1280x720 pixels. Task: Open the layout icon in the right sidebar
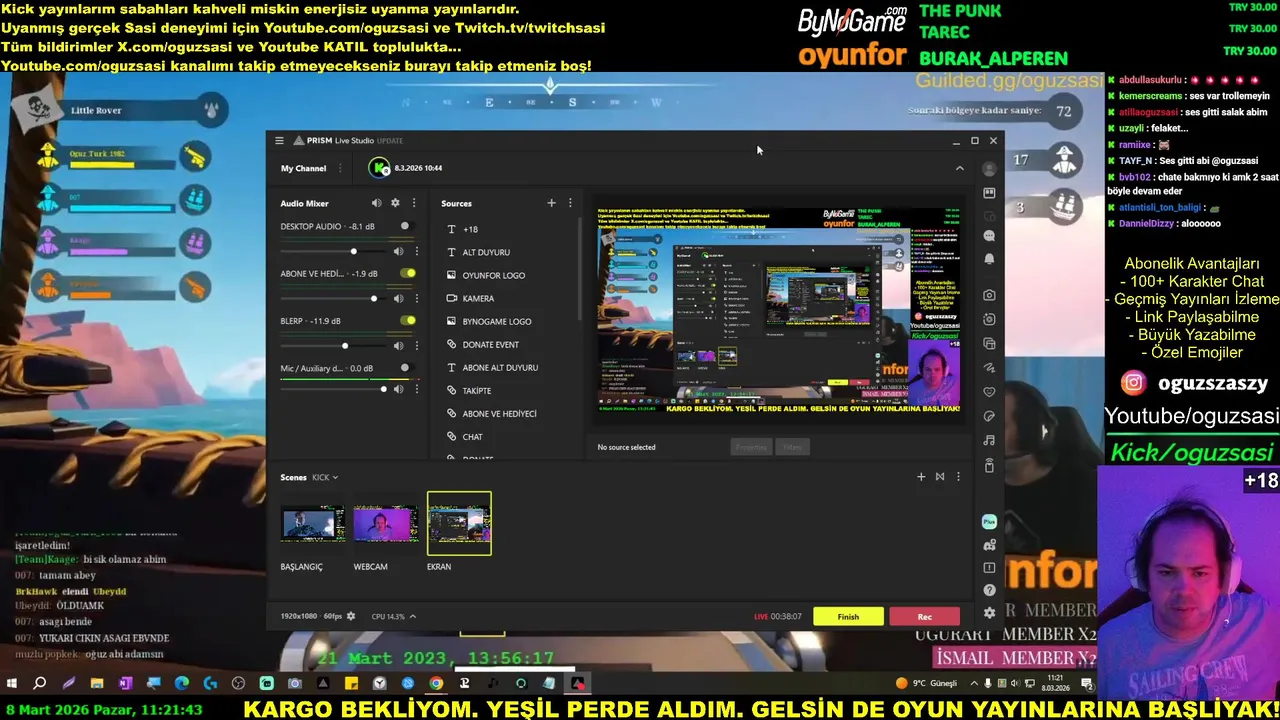click(x=989, y=193)
